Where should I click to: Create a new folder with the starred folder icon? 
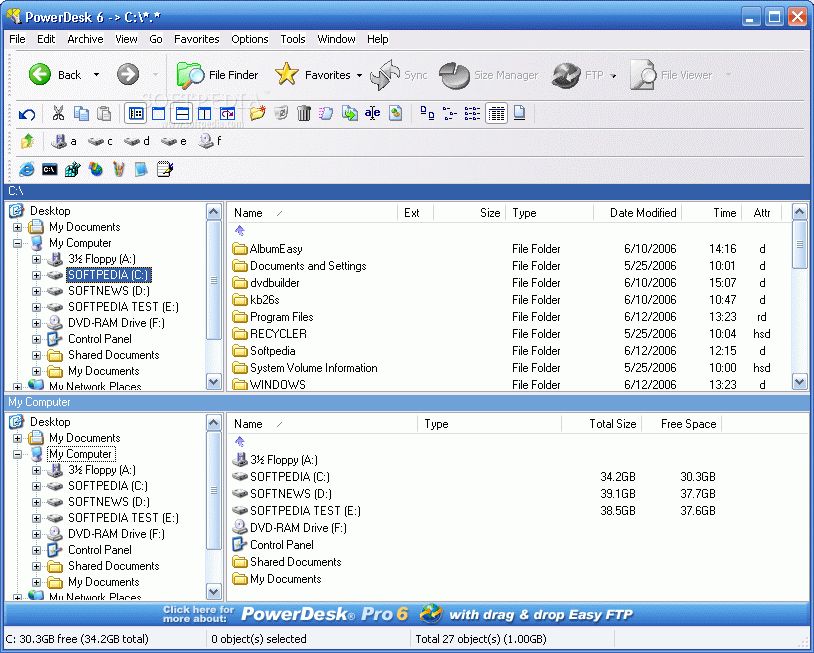(257, 113)
